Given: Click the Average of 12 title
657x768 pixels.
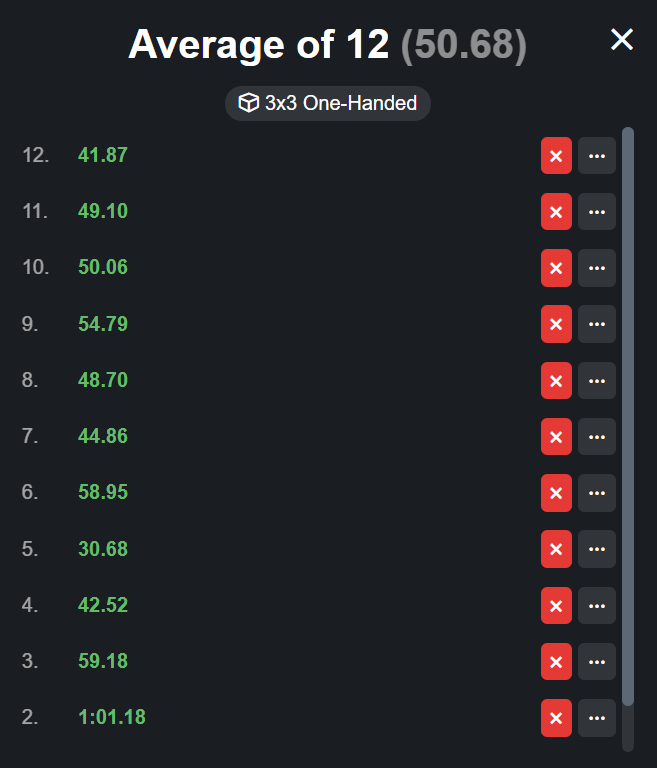Looking at the screenshot, I should pos(259,45).
